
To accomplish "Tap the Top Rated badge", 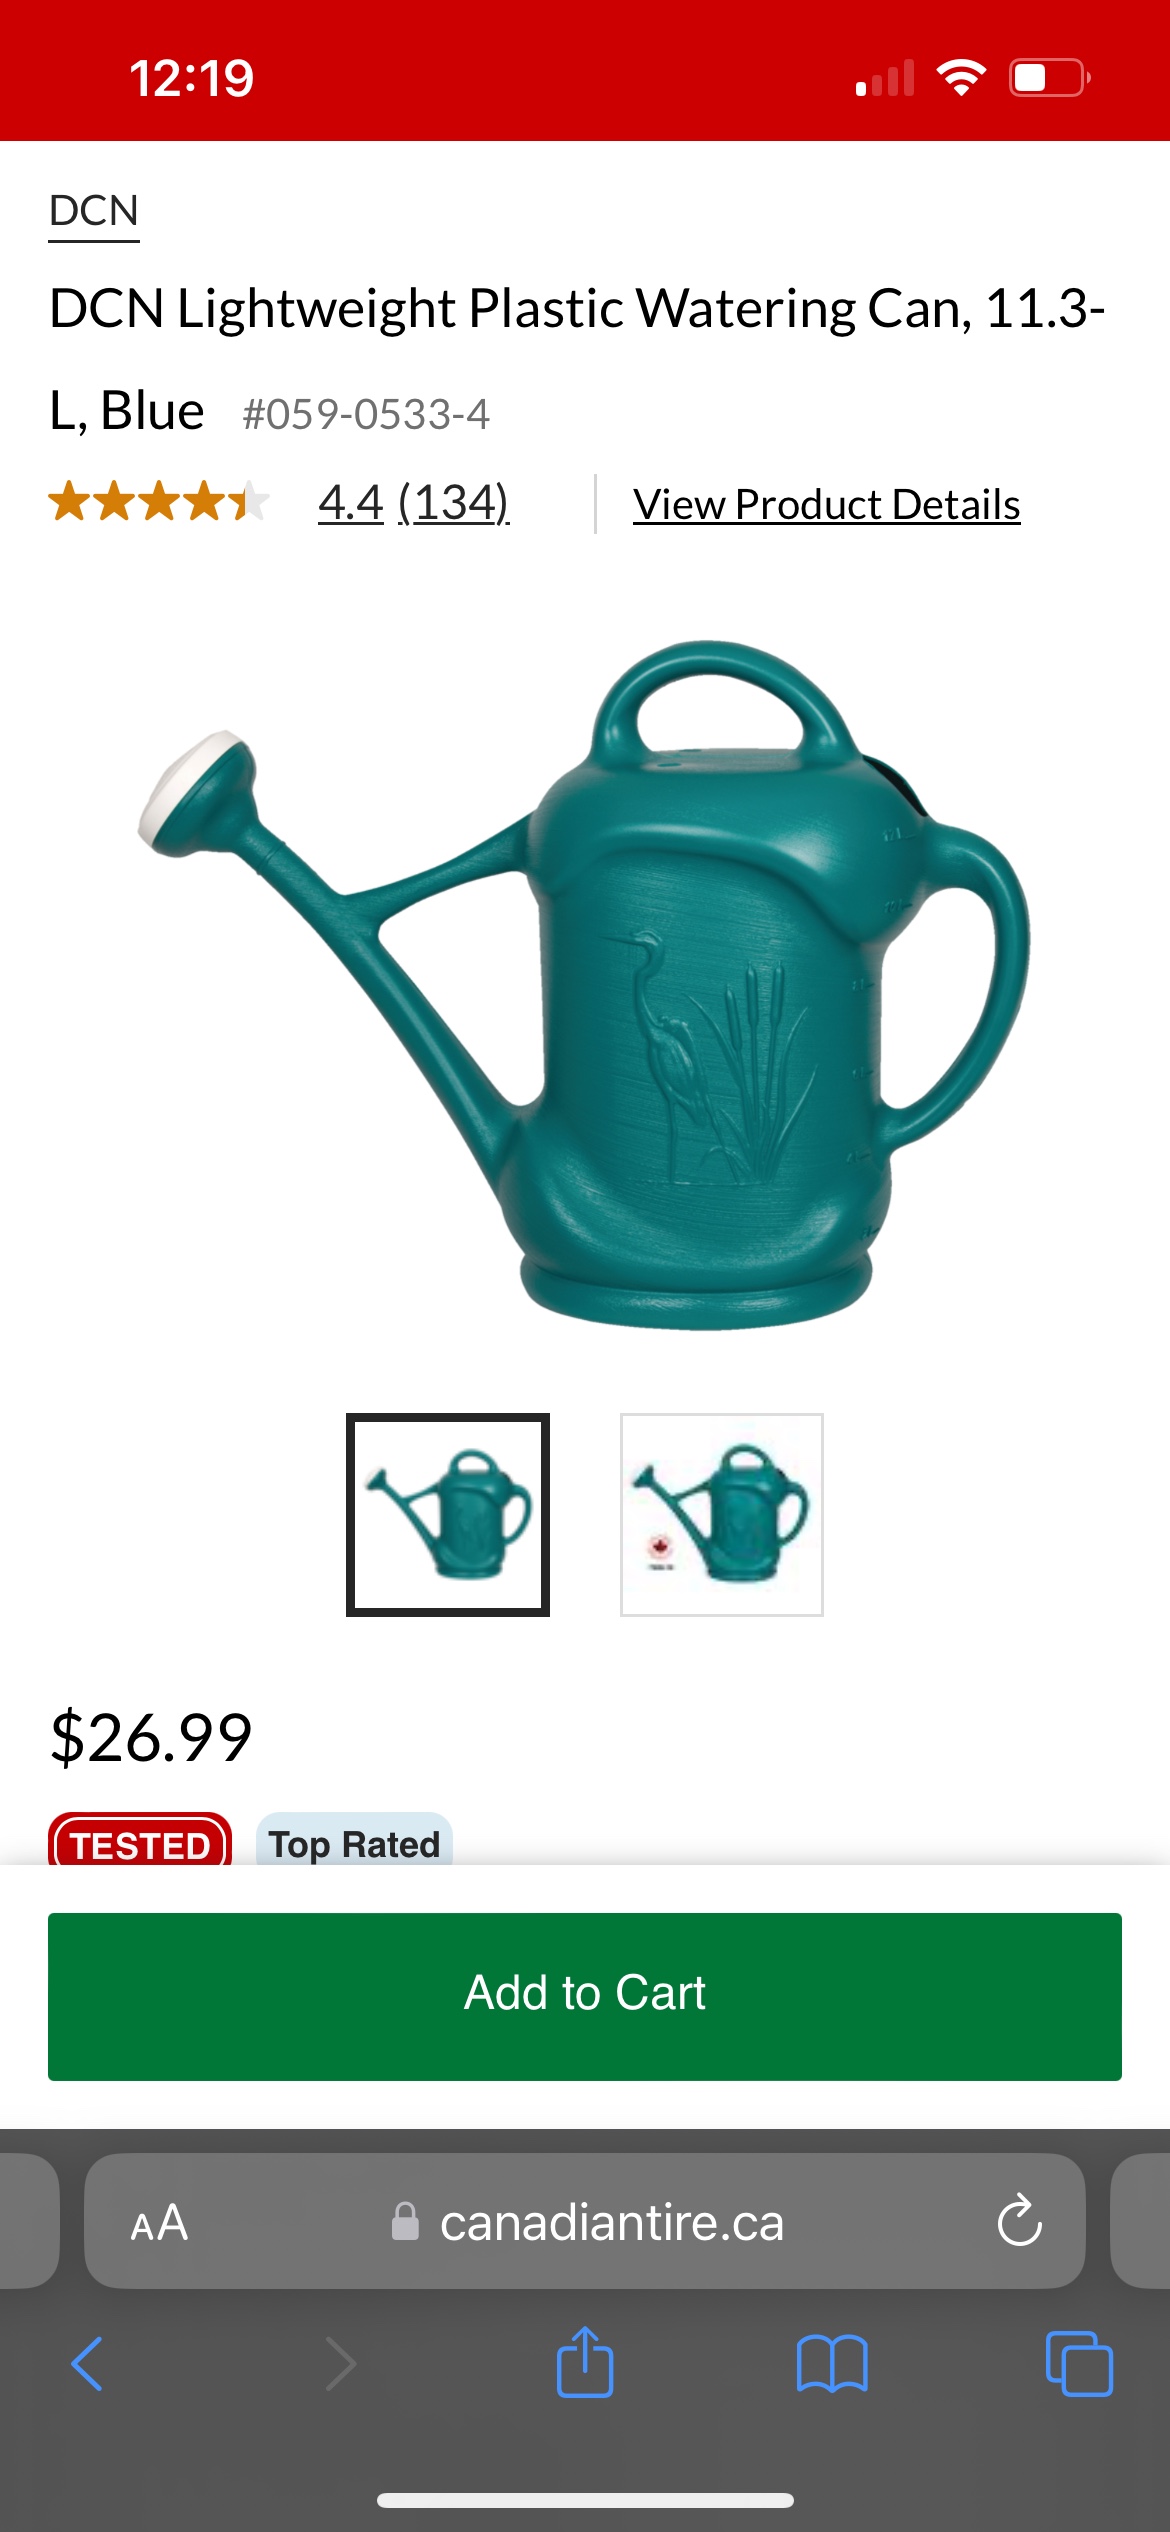I will tap(355, 1840).
